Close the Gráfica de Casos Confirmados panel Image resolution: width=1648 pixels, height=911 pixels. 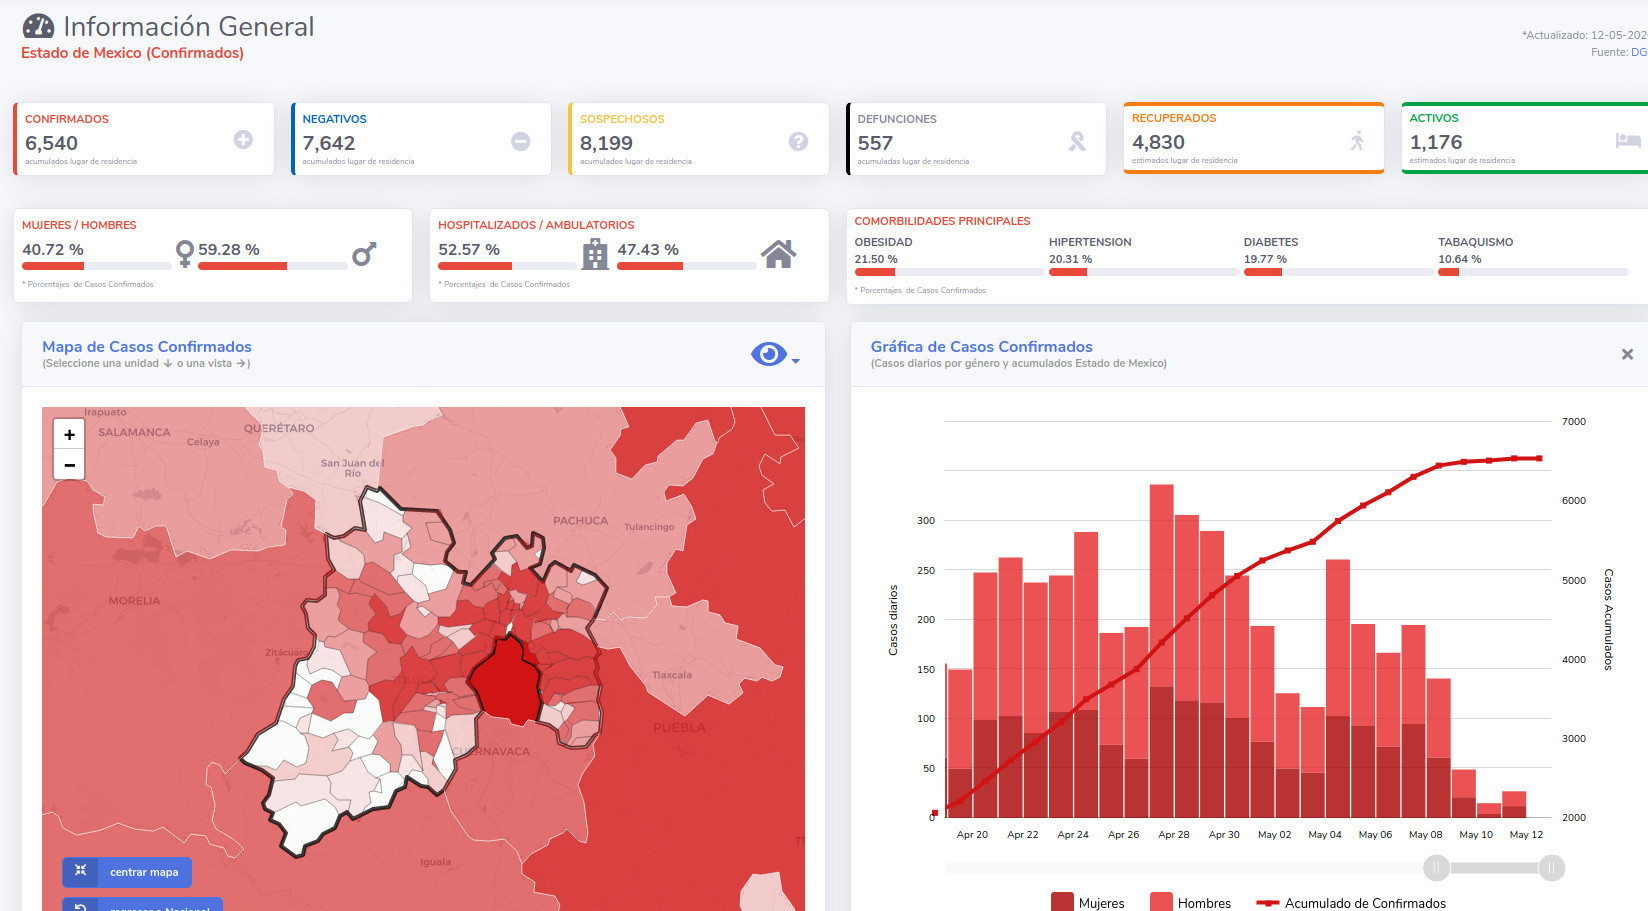click(x=1627, y=354)
